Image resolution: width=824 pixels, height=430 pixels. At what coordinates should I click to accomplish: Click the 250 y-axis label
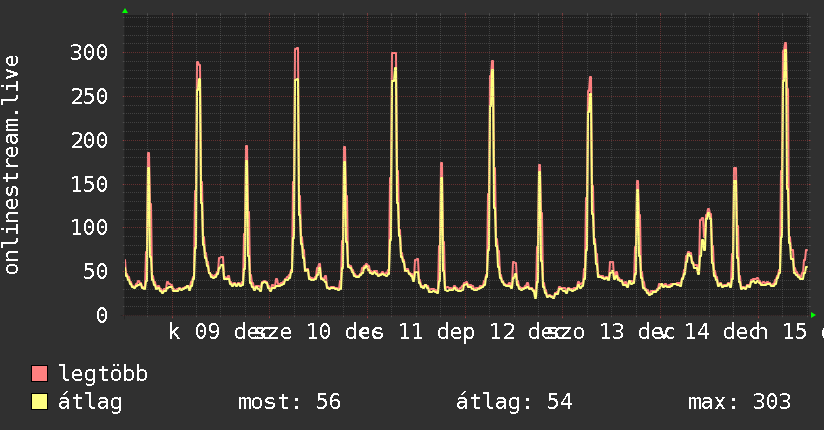[x=89, y=96]
